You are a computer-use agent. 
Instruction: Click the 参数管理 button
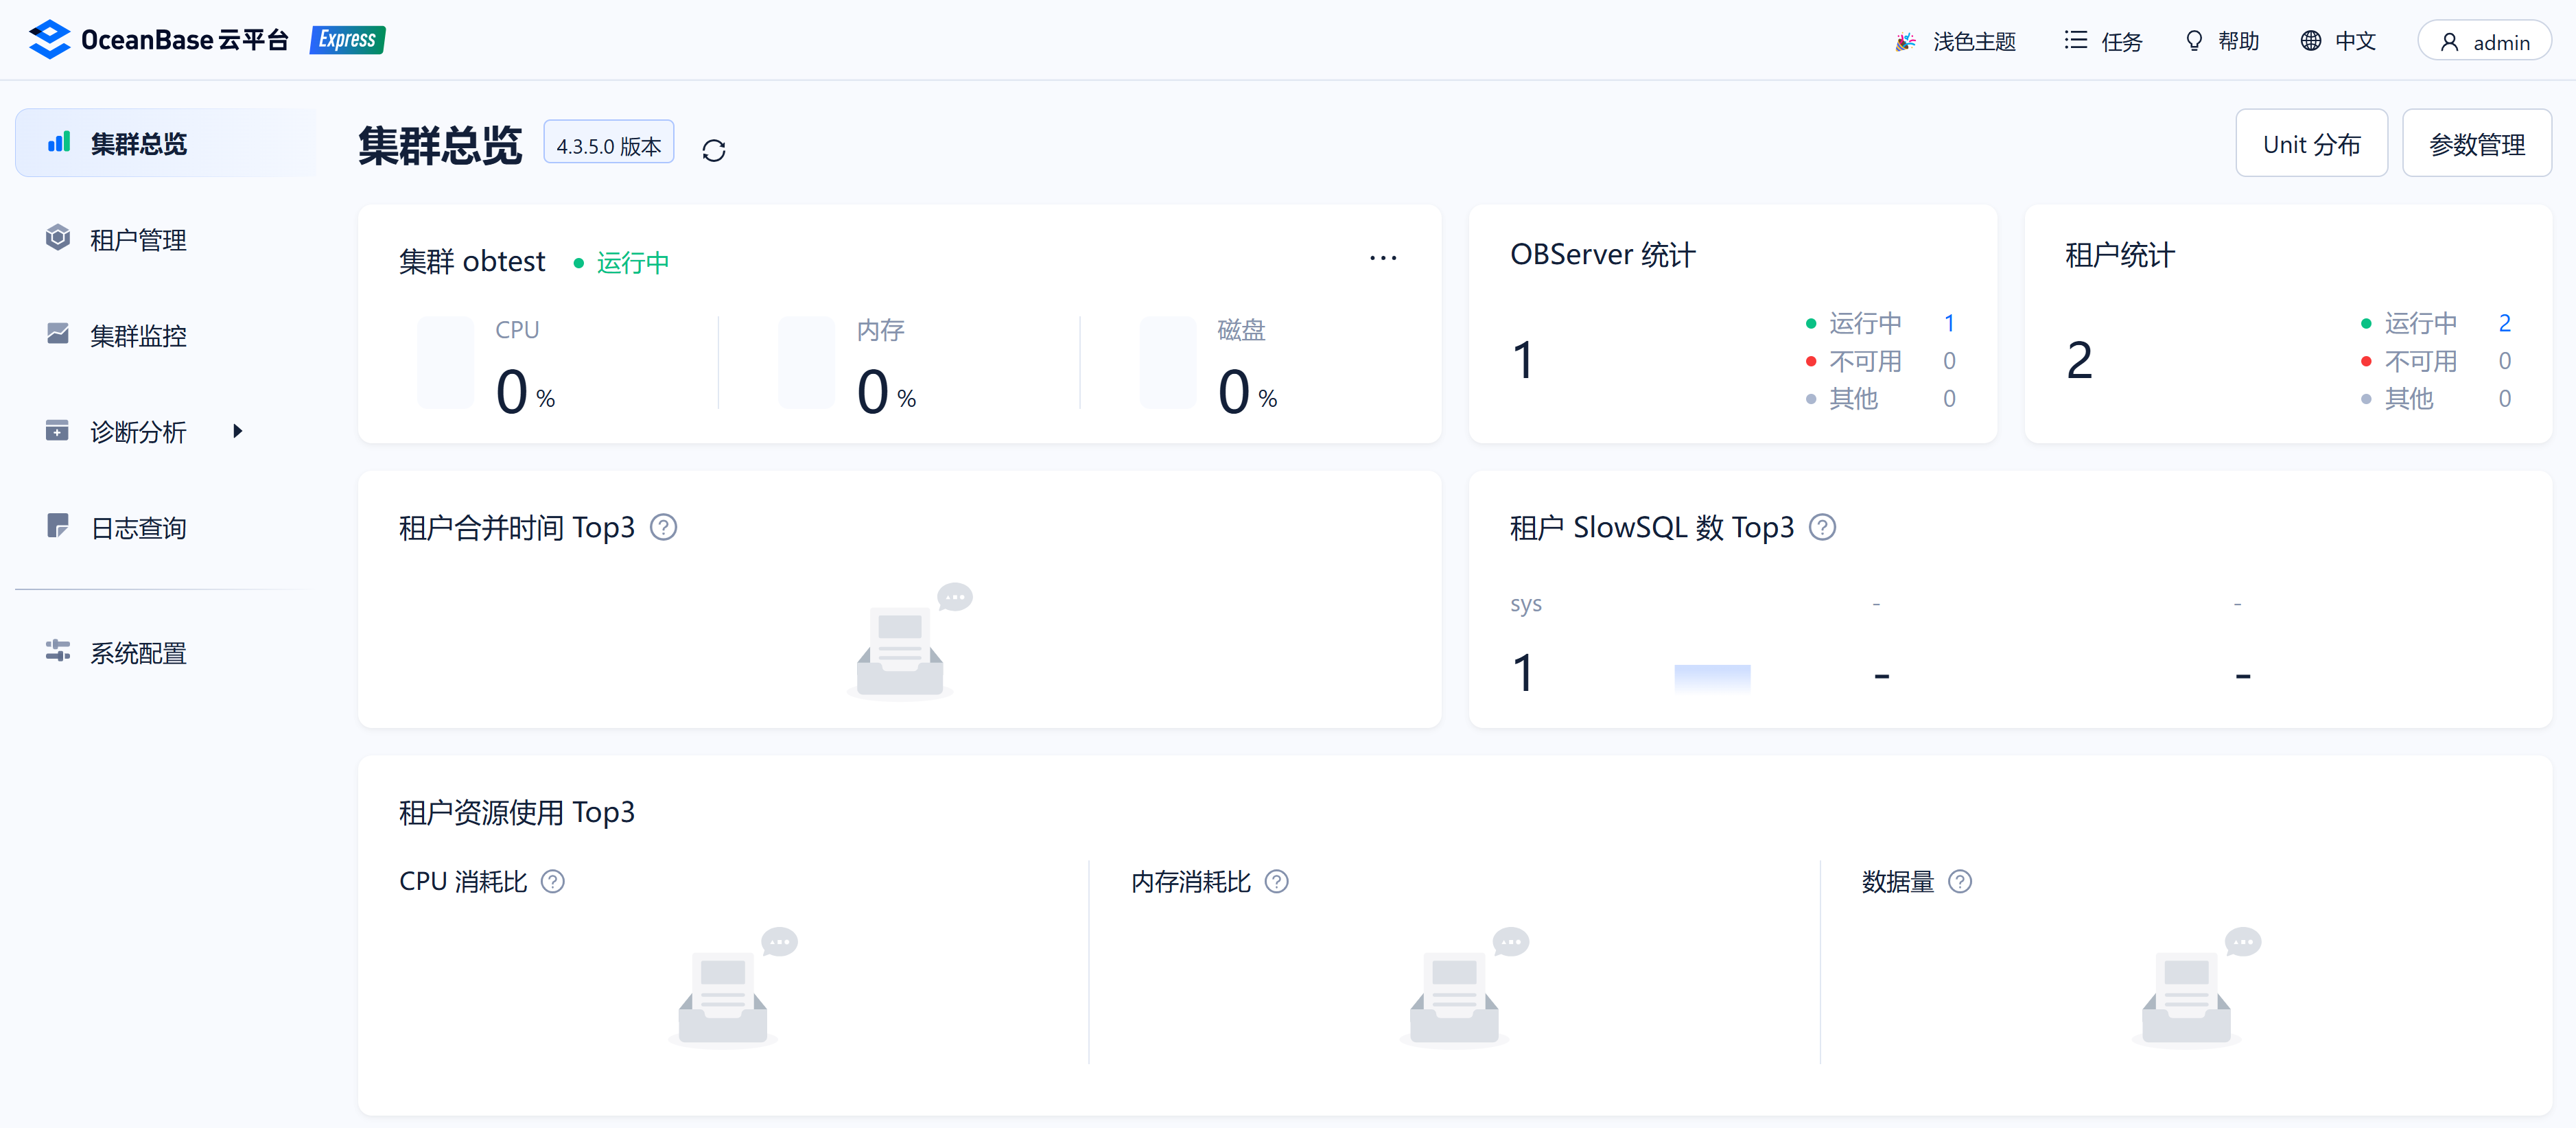tap(2476, 144)
